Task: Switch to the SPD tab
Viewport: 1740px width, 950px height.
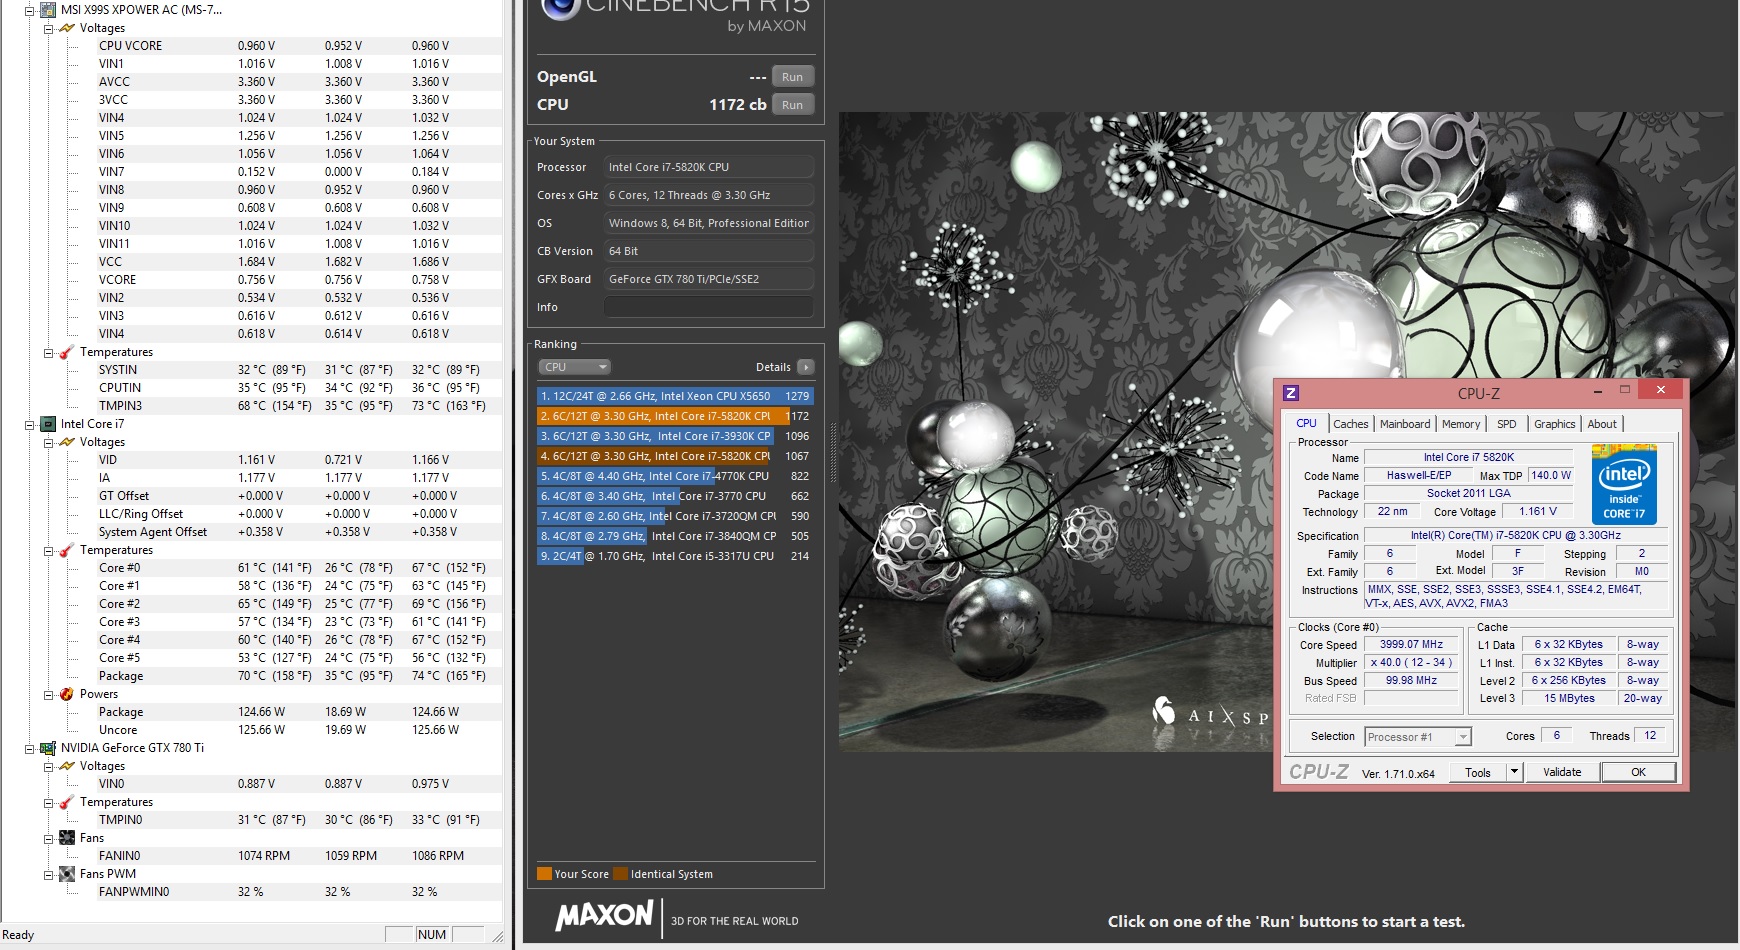Action: tap(1506, 424)
